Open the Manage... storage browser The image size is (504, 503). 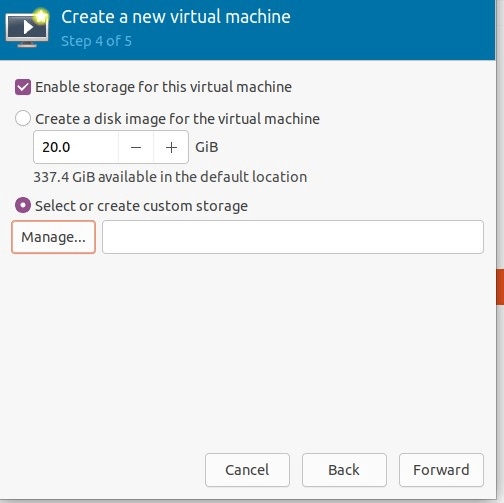54,237
